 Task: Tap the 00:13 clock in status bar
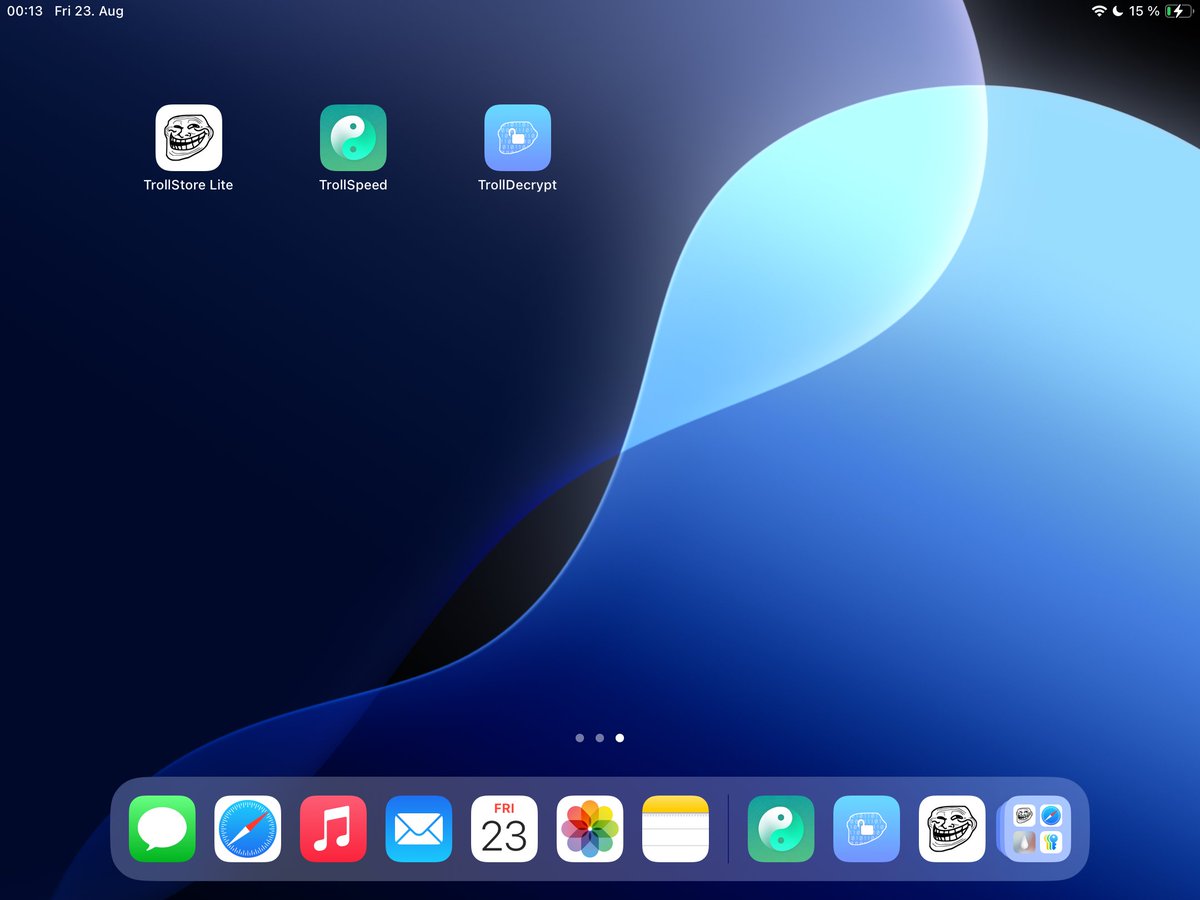coord(25,11)
